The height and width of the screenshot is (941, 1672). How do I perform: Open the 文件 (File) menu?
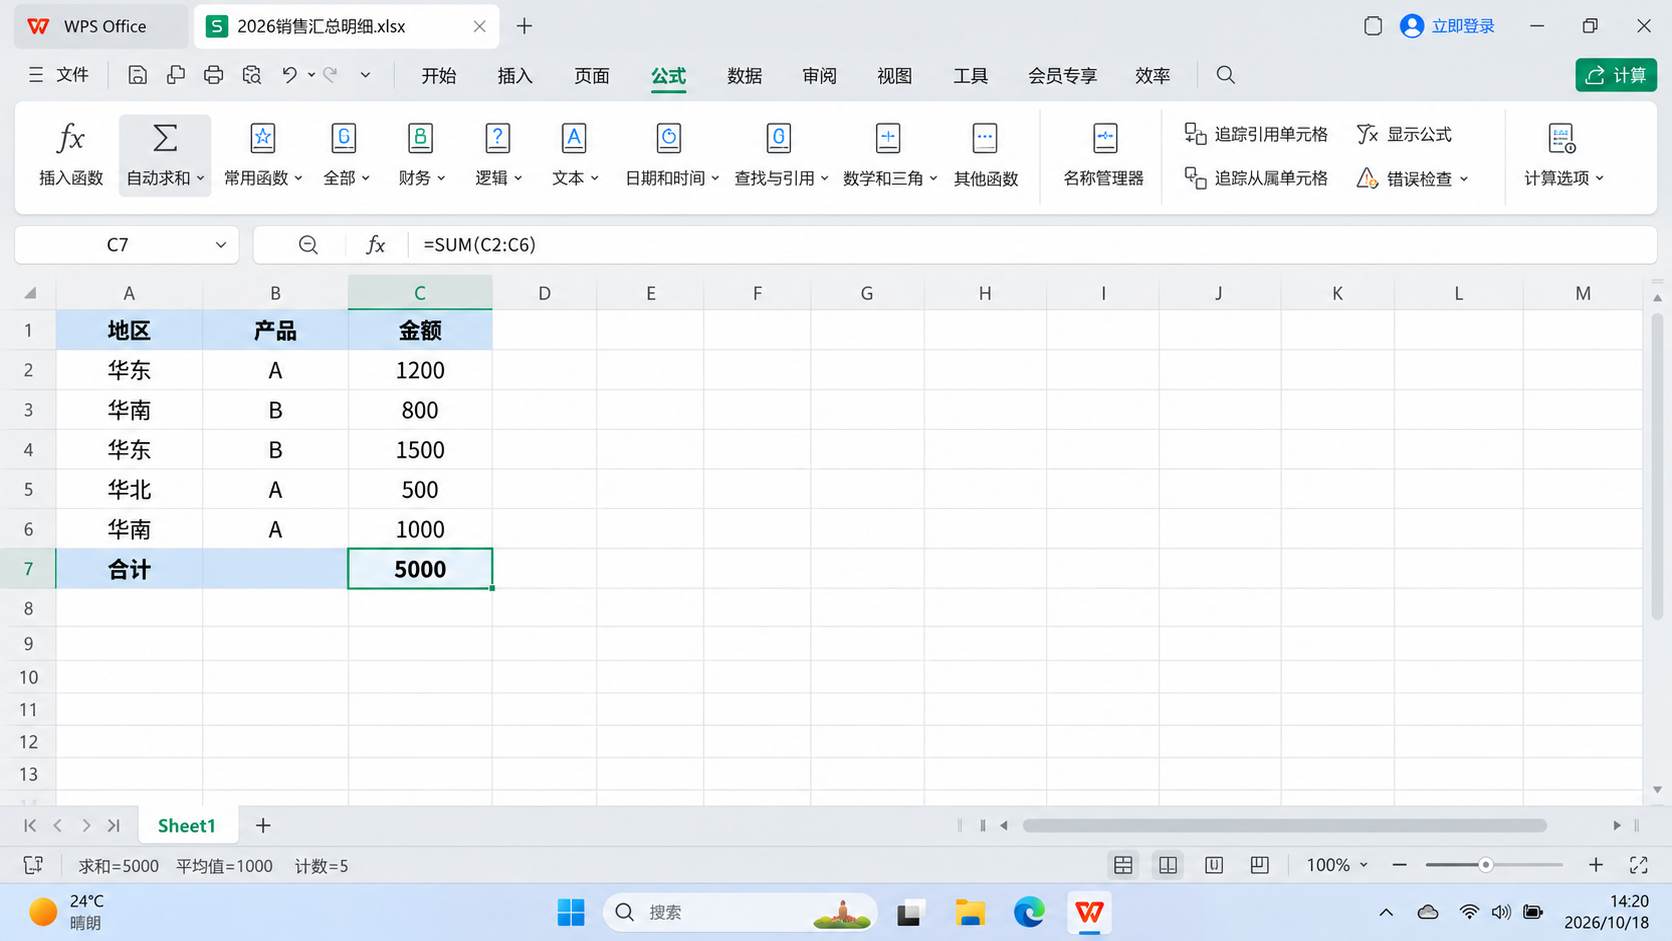coord(59,75)
